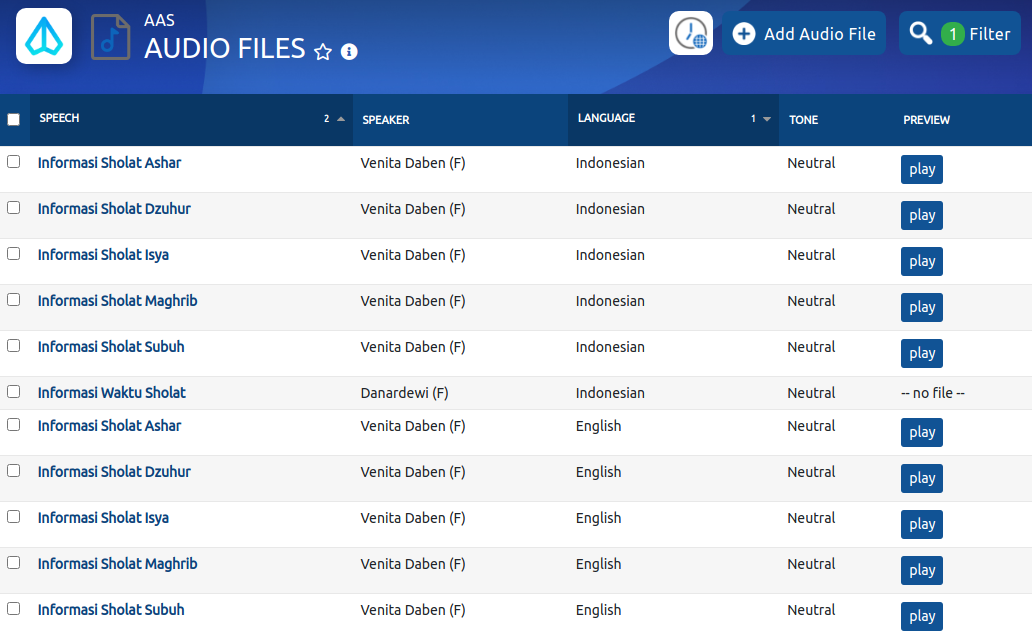Open the Indonesian Informasi Sholat Maghrib link
Screen dimensions: 1032x636
pos(117,301)
